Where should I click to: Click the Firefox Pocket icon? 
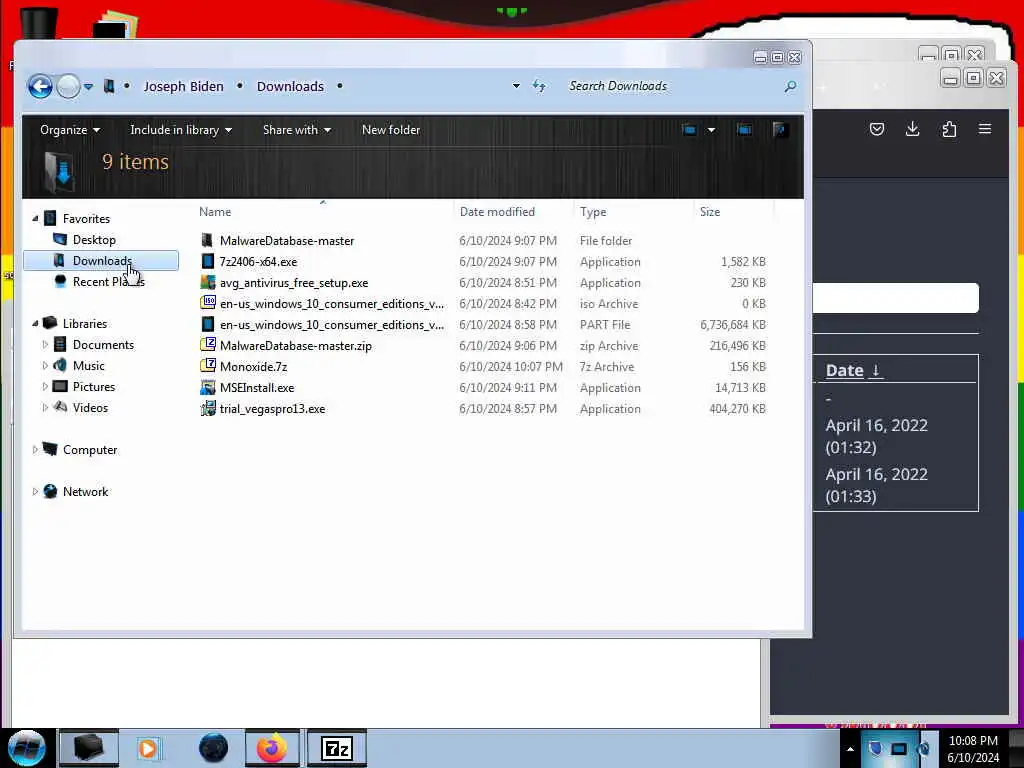pos(876,129)
